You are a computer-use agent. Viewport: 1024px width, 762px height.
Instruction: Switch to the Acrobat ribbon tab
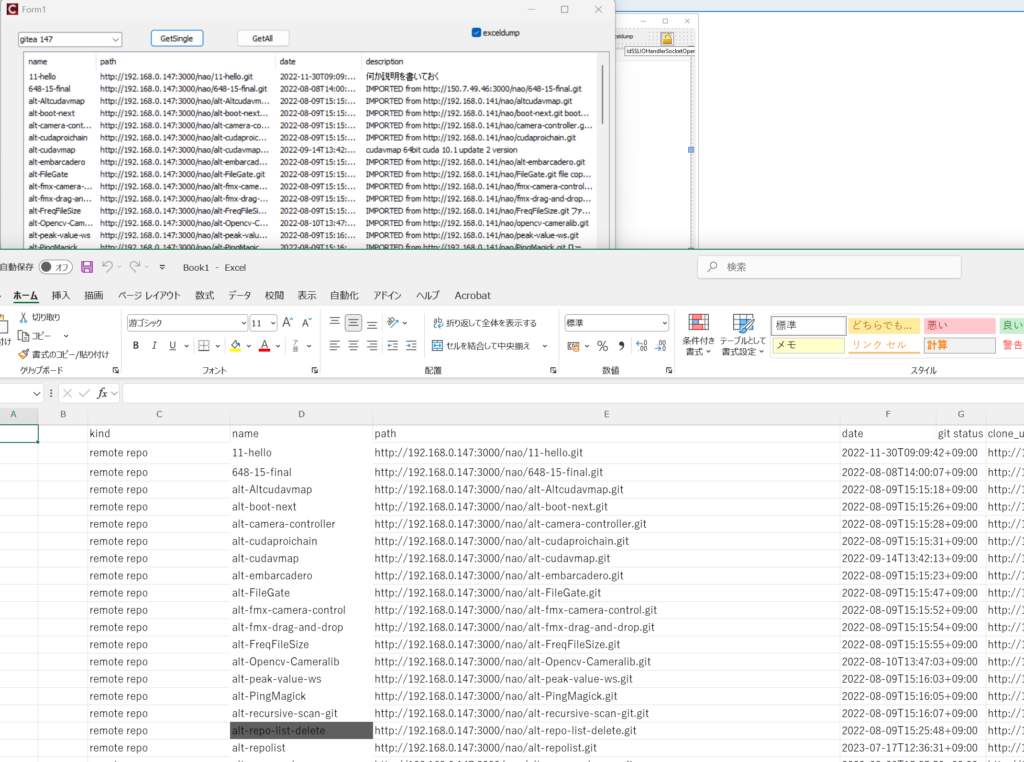click(472, 295)
